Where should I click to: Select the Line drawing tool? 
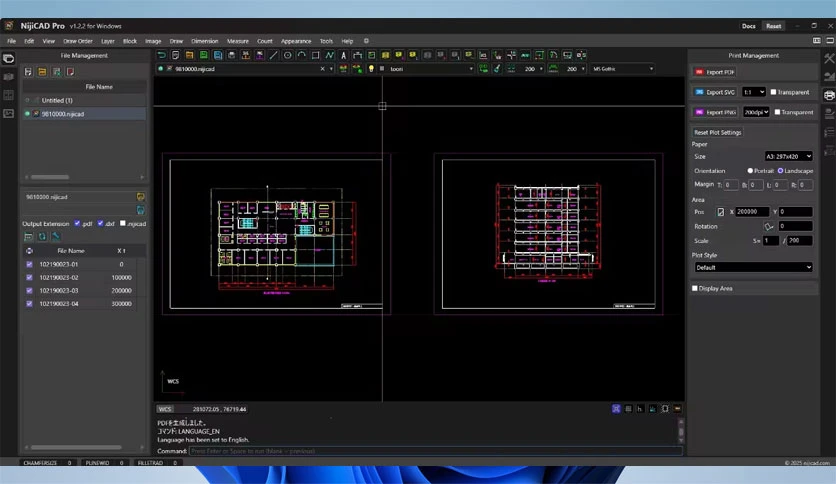(274, 55)
